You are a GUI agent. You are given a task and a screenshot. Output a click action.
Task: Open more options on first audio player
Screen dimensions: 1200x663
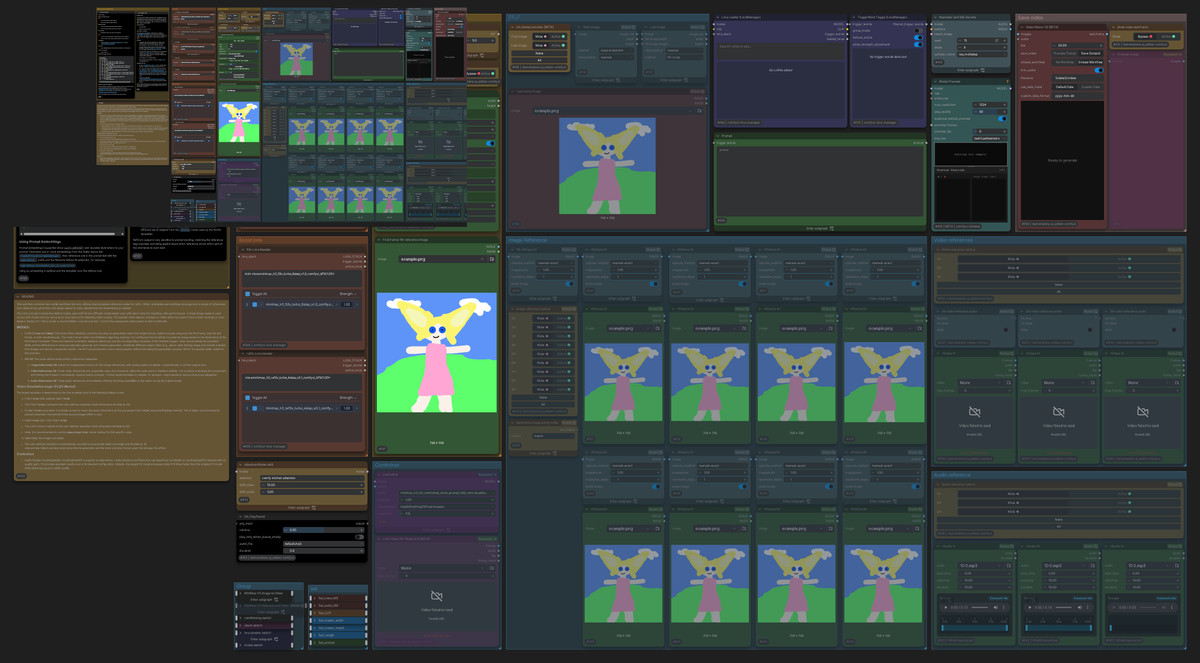pos(1006,607)
